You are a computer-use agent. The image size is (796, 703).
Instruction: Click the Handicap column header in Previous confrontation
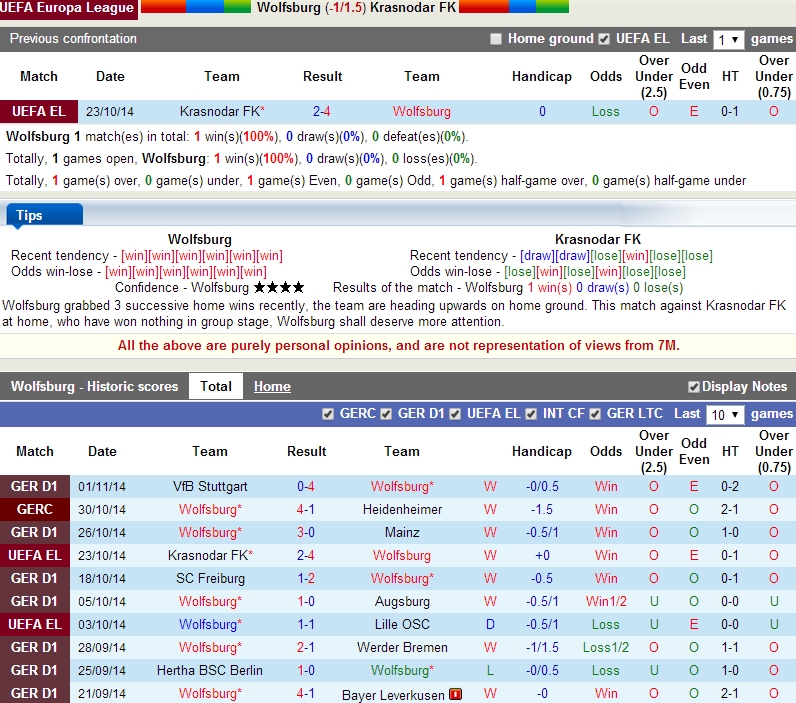542,77
